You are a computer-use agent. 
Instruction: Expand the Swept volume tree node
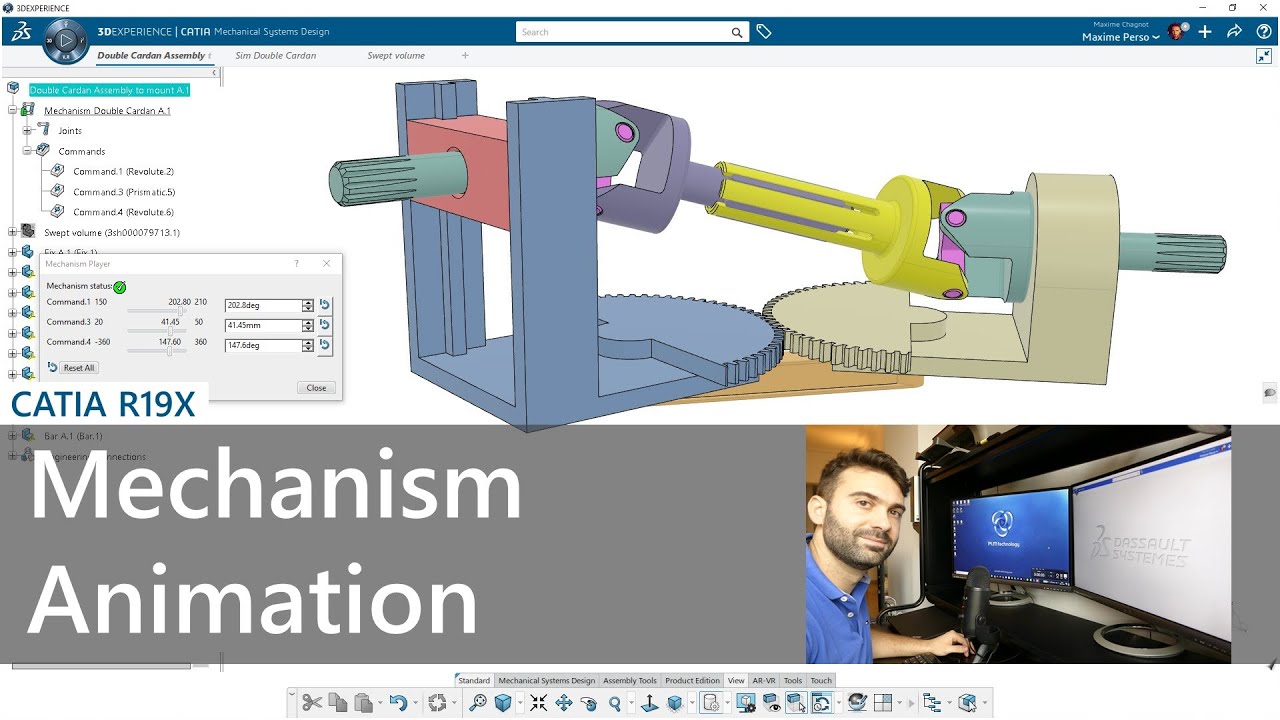[x=13, y=232]
